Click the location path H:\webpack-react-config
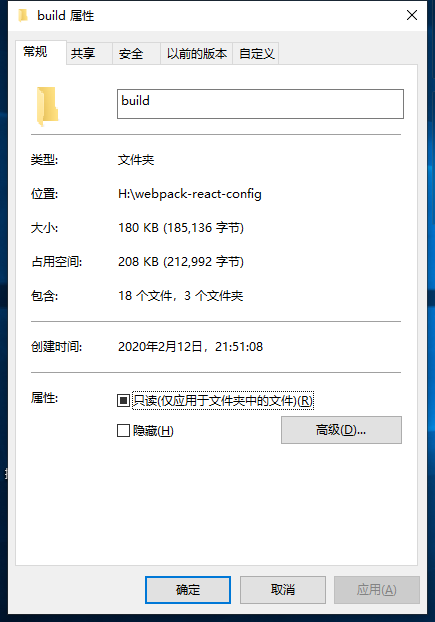This screenshot has width=435, height=622. coord(190,194)
